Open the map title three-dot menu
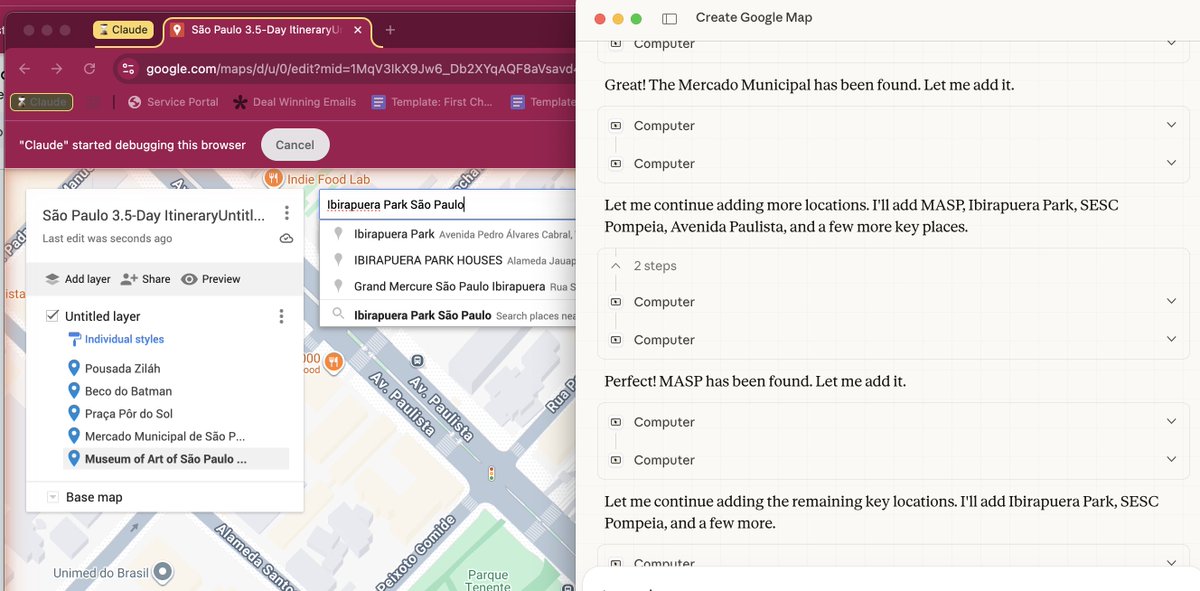 tap(287, 213)
